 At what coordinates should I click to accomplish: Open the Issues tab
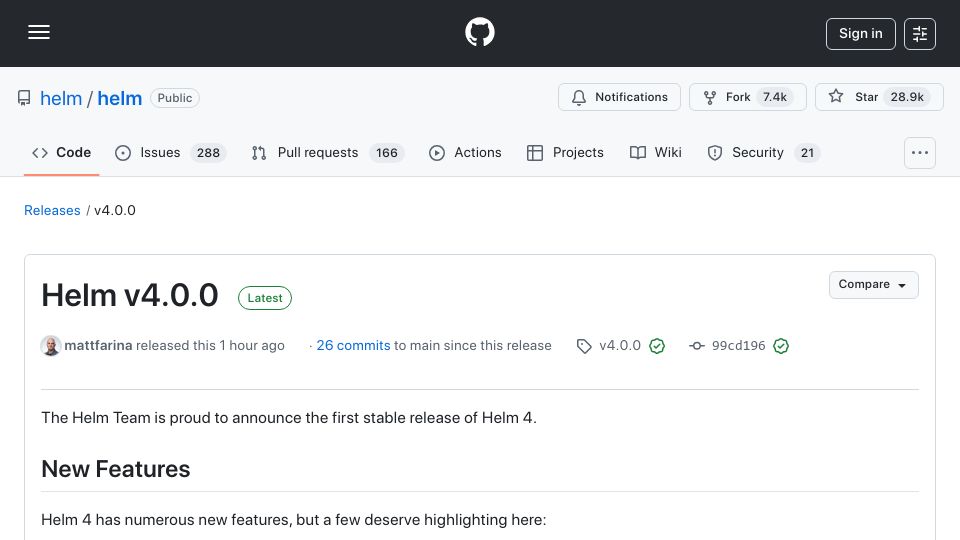tap(170, 152)
